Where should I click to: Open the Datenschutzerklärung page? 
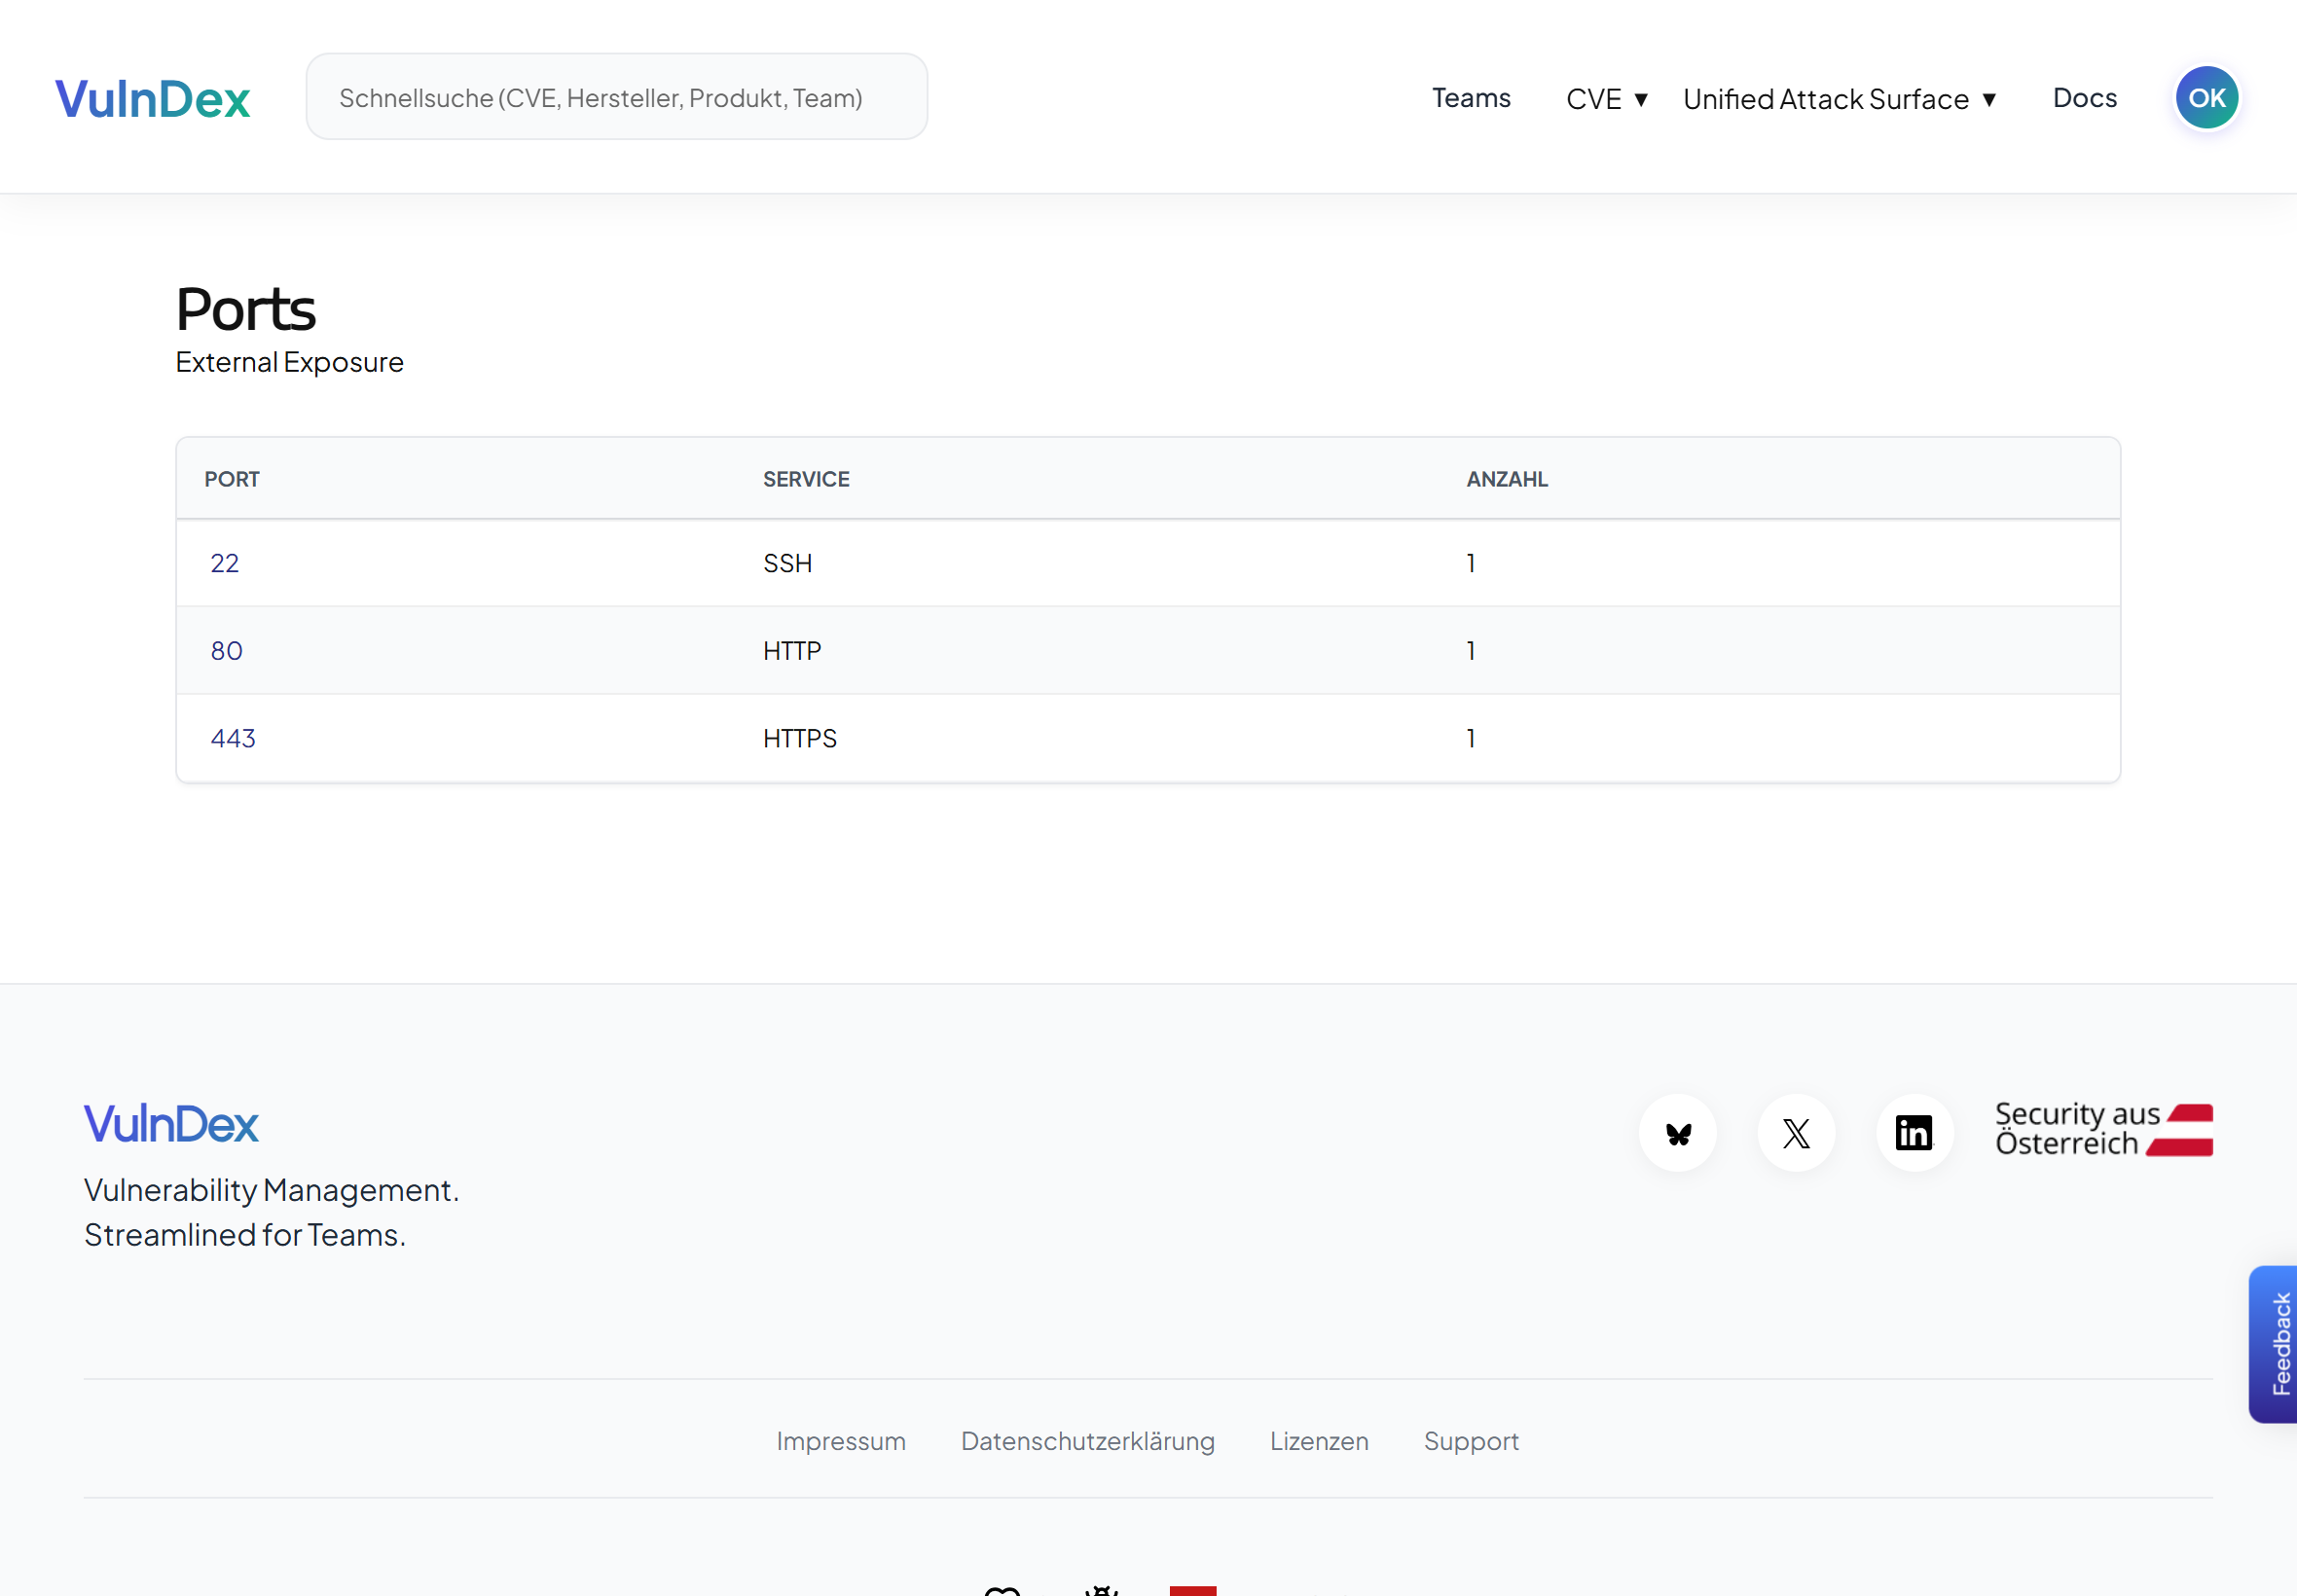pos(1088,1441)
